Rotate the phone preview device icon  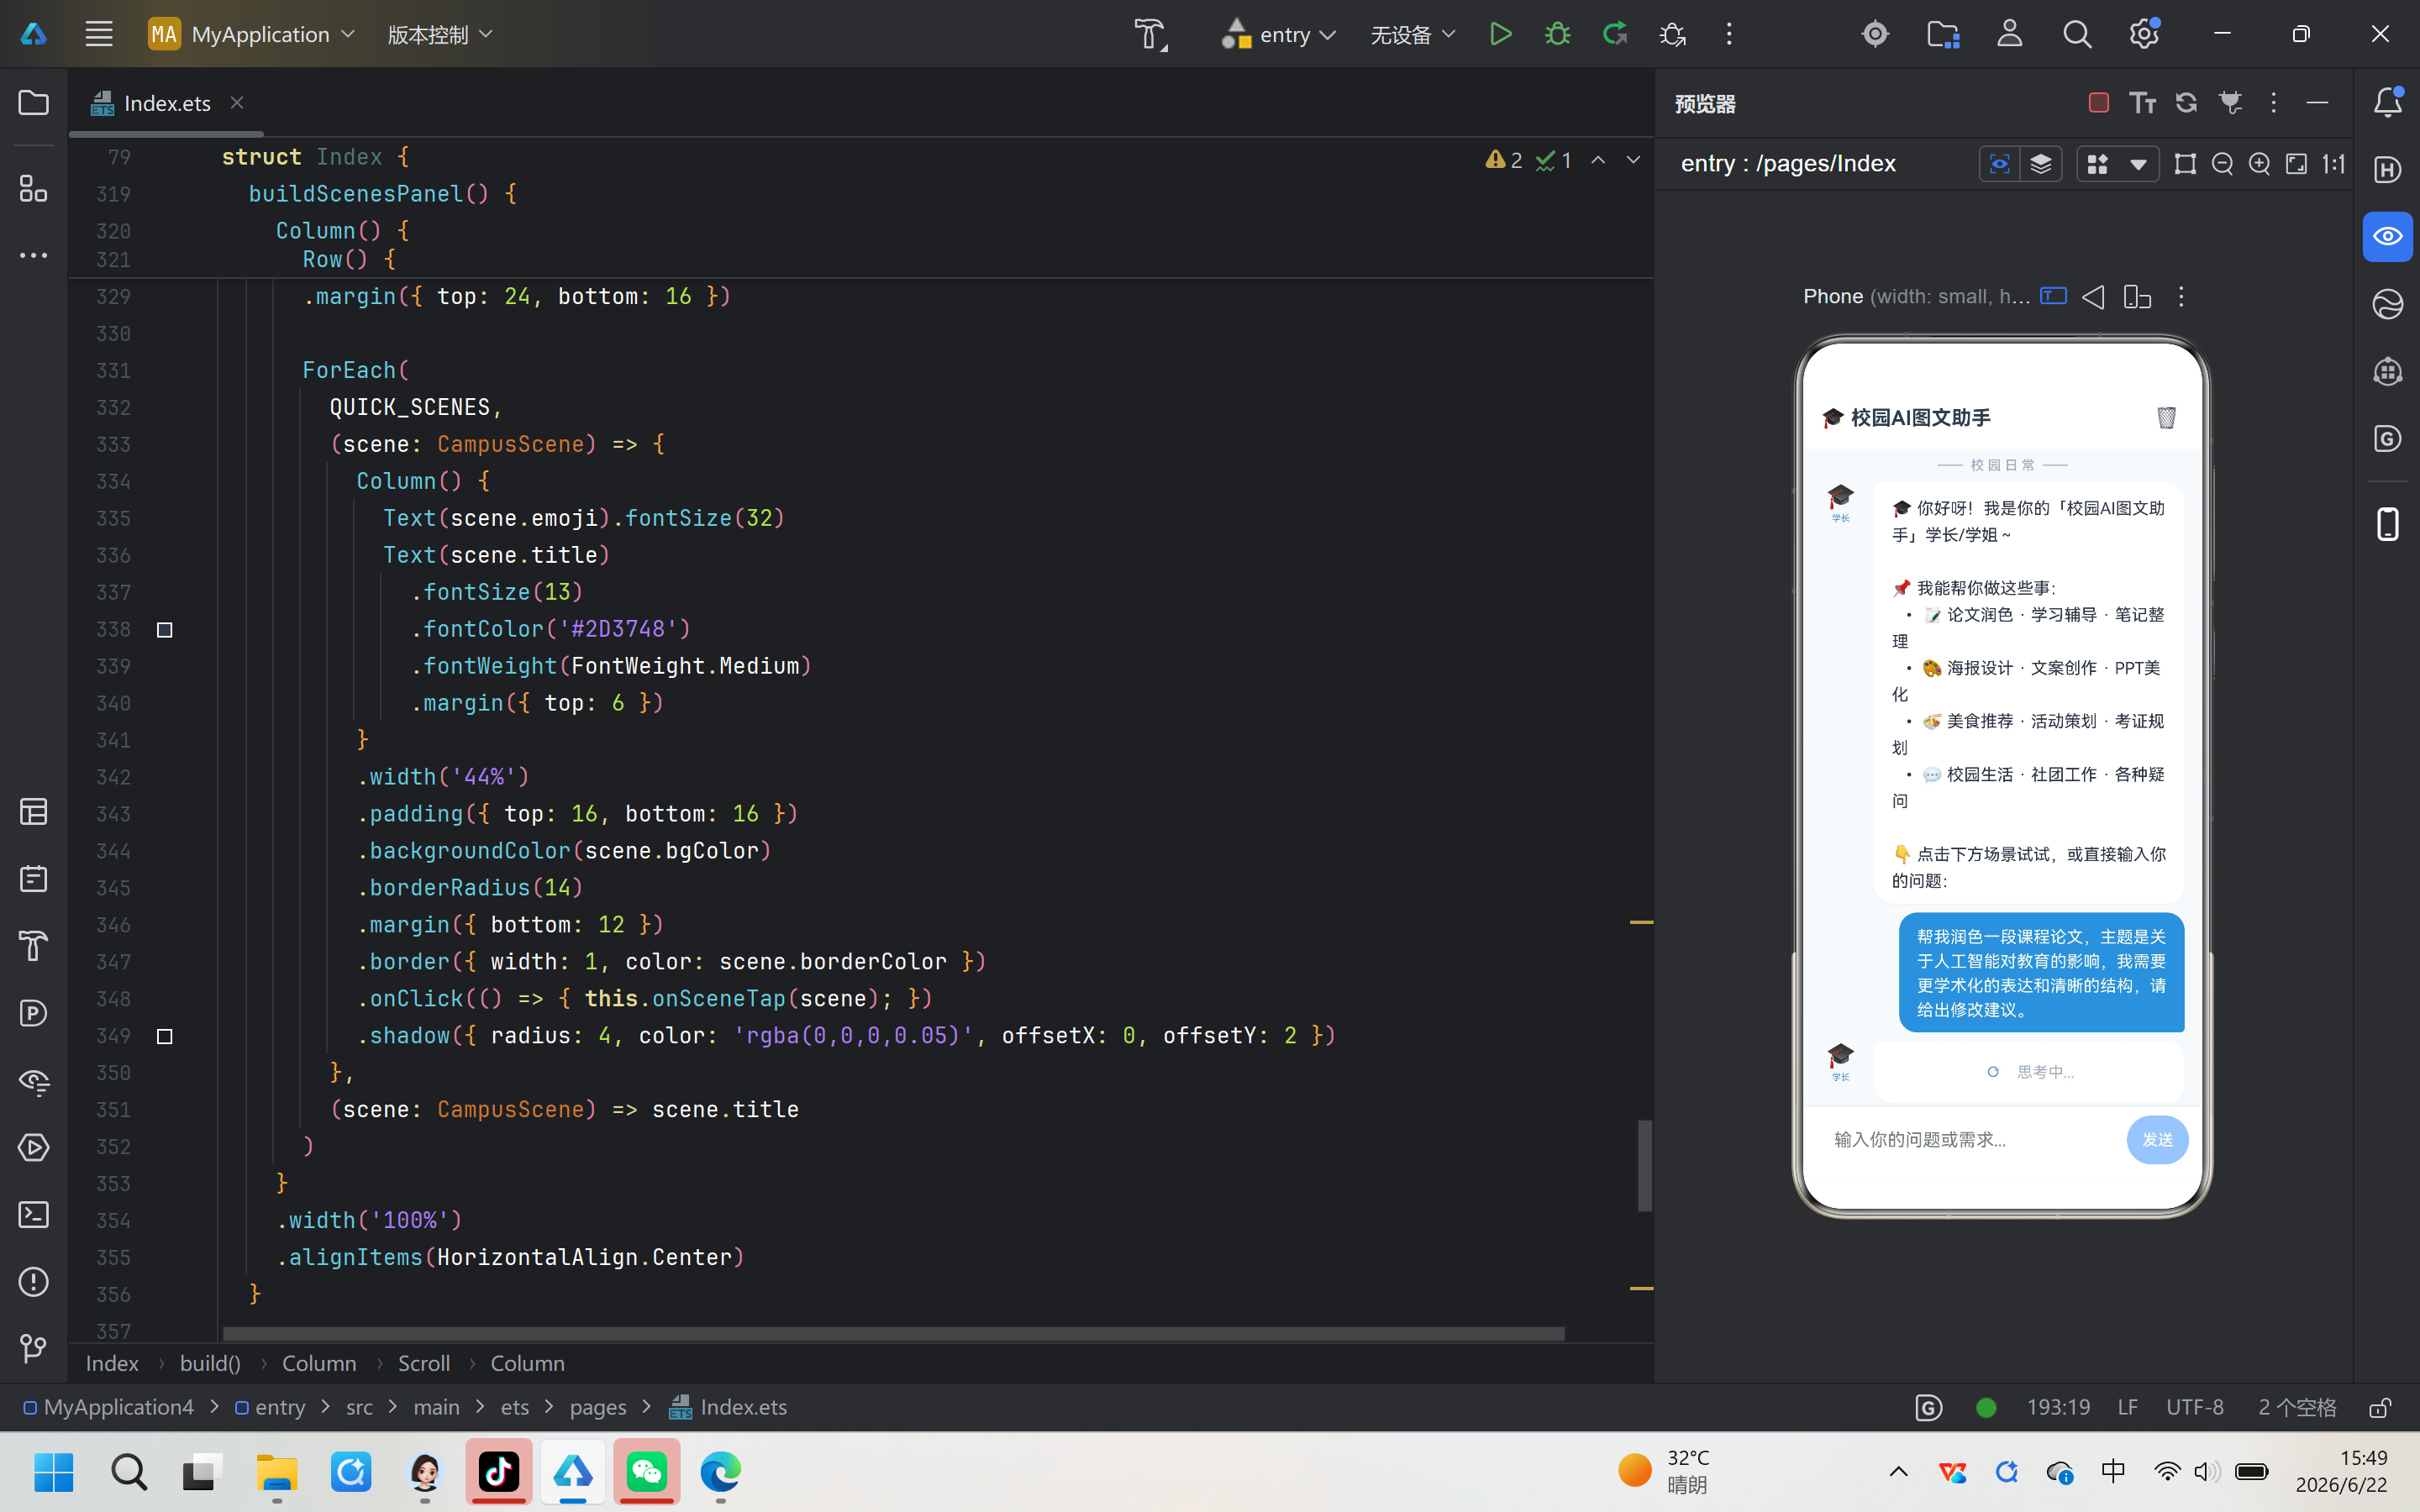click(2137, 297)
